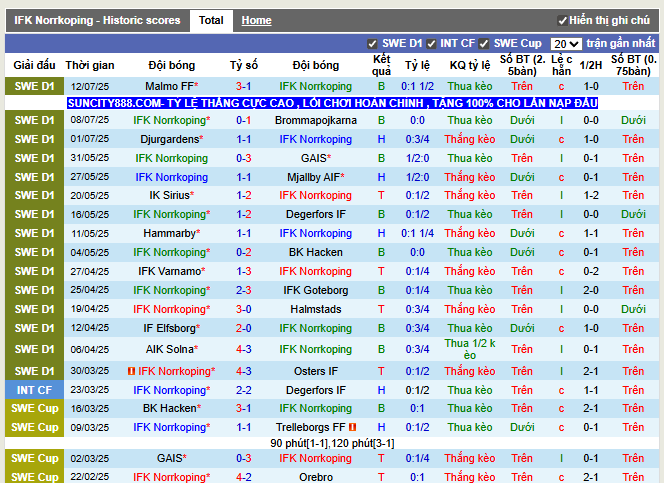This screenshot has width=664, height=483.
Task: Click the 3-1 score of Malmo FF match
Action: [243, 86]
